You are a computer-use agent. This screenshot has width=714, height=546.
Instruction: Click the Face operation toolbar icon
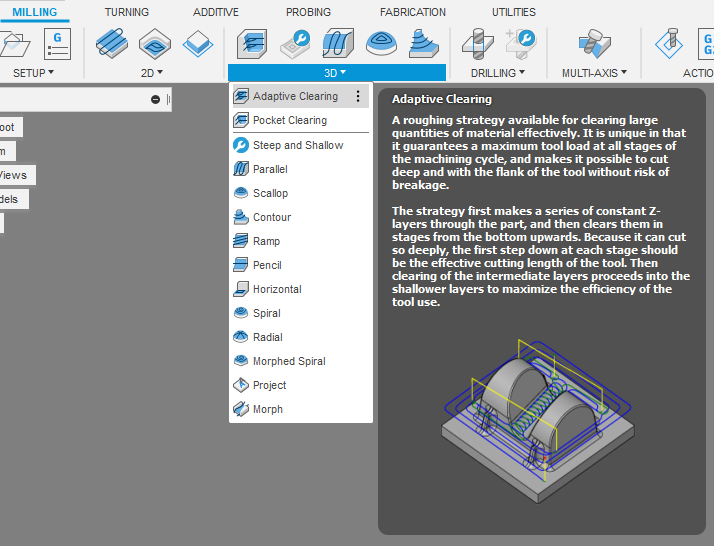point(198,44)
